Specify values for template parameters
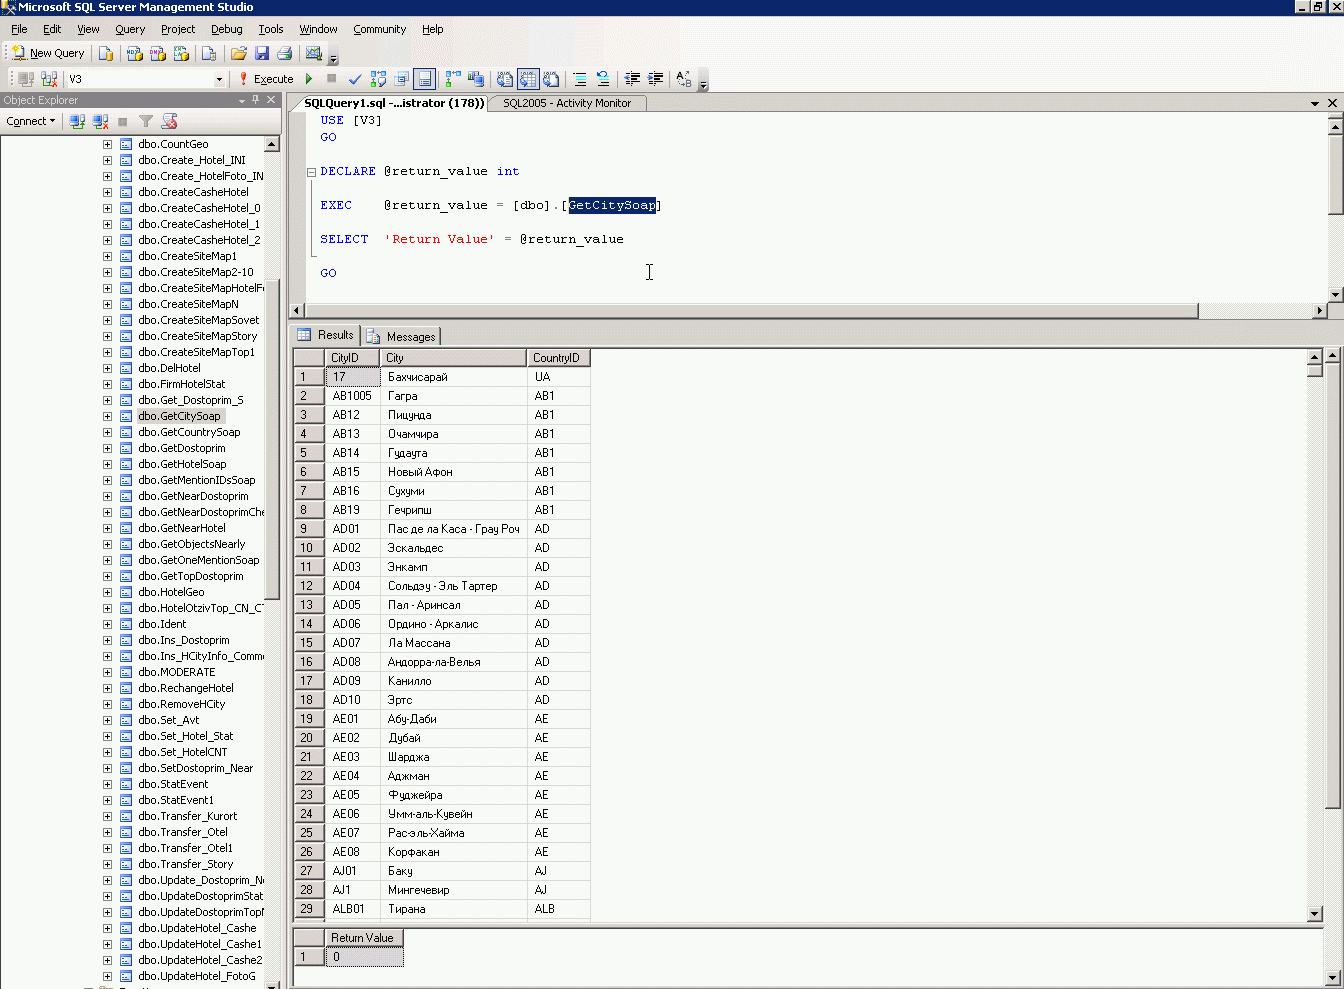The image size is (1344, 989). (684, 79)
